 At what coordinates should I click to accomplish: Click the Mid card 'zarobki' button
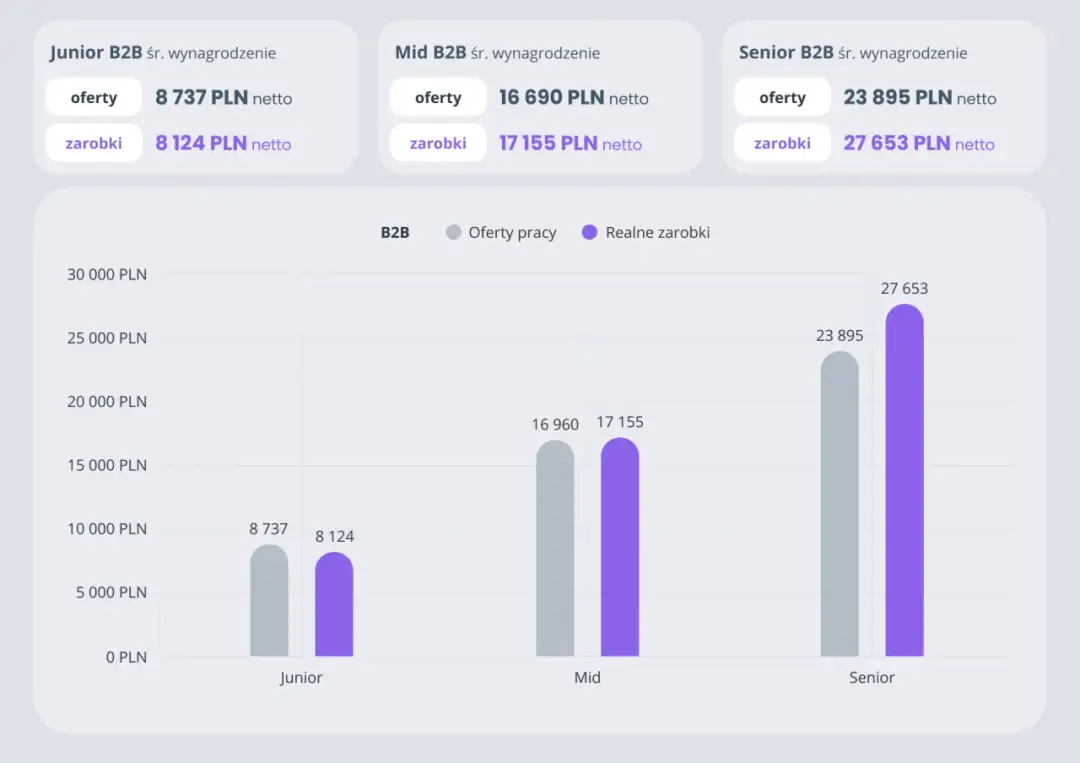(438, 143)
